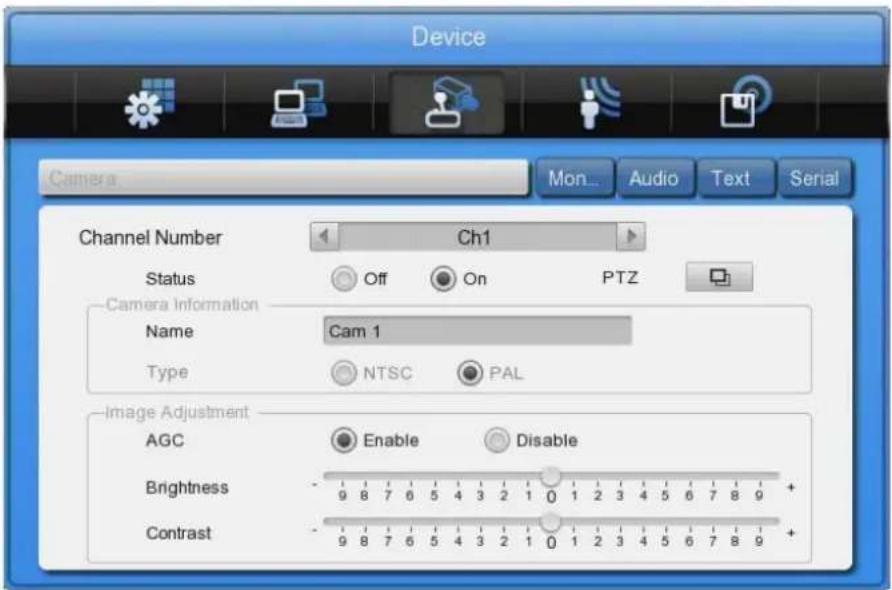Click Contrast plus sign
The width and height of the screenshot is (892, 590).
(791, 533)
